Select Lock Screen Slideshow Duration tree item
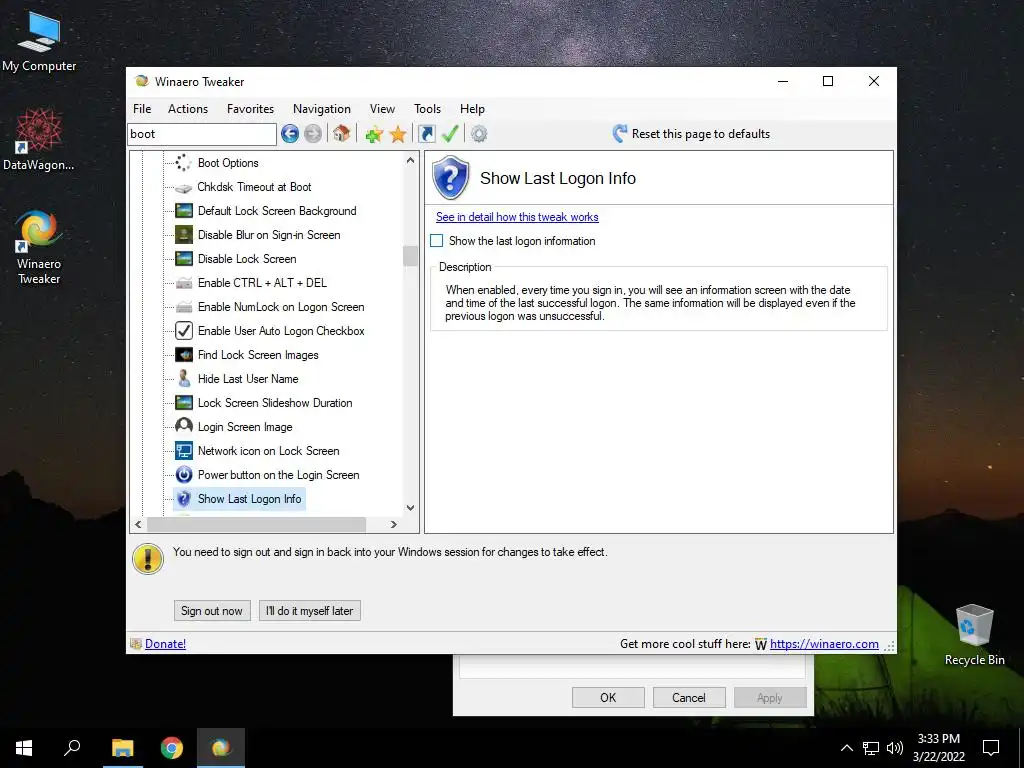The width and height of the screenshot is (1024, 768). (x=275, y=403)
